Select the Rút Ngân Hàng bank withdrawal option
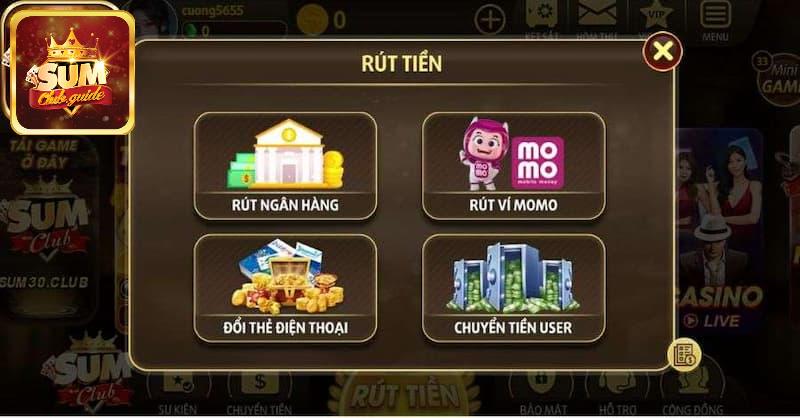This screenshot has height=418, width=800. click(x=285, y=166)
